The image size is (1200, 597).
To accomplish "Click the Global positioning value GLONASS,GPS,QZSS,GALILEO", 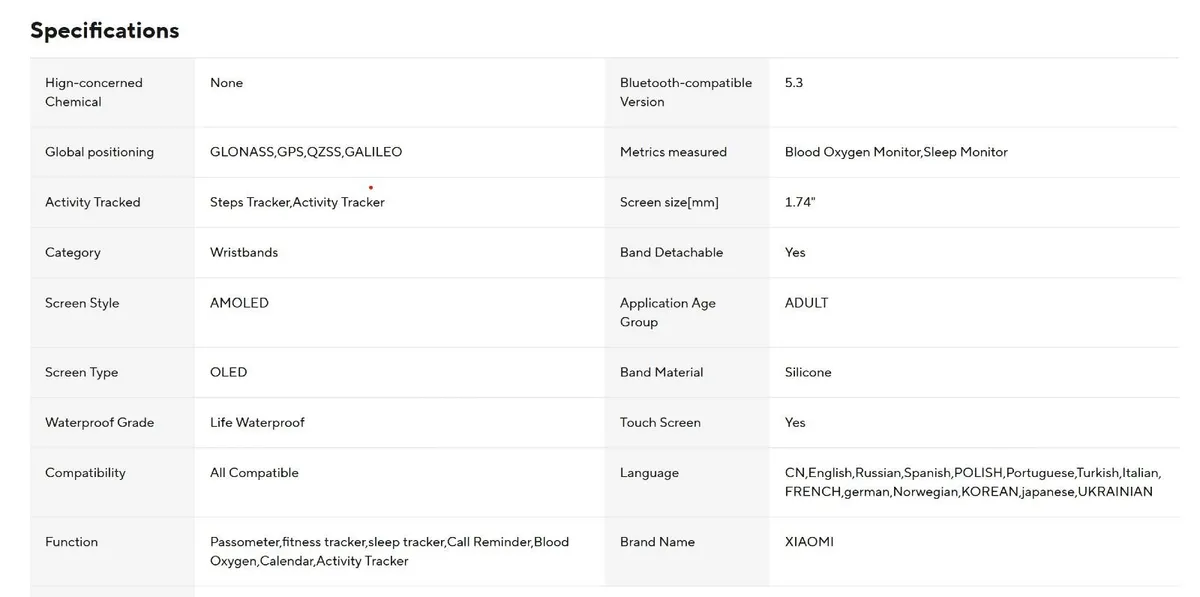I will [306, 152].
